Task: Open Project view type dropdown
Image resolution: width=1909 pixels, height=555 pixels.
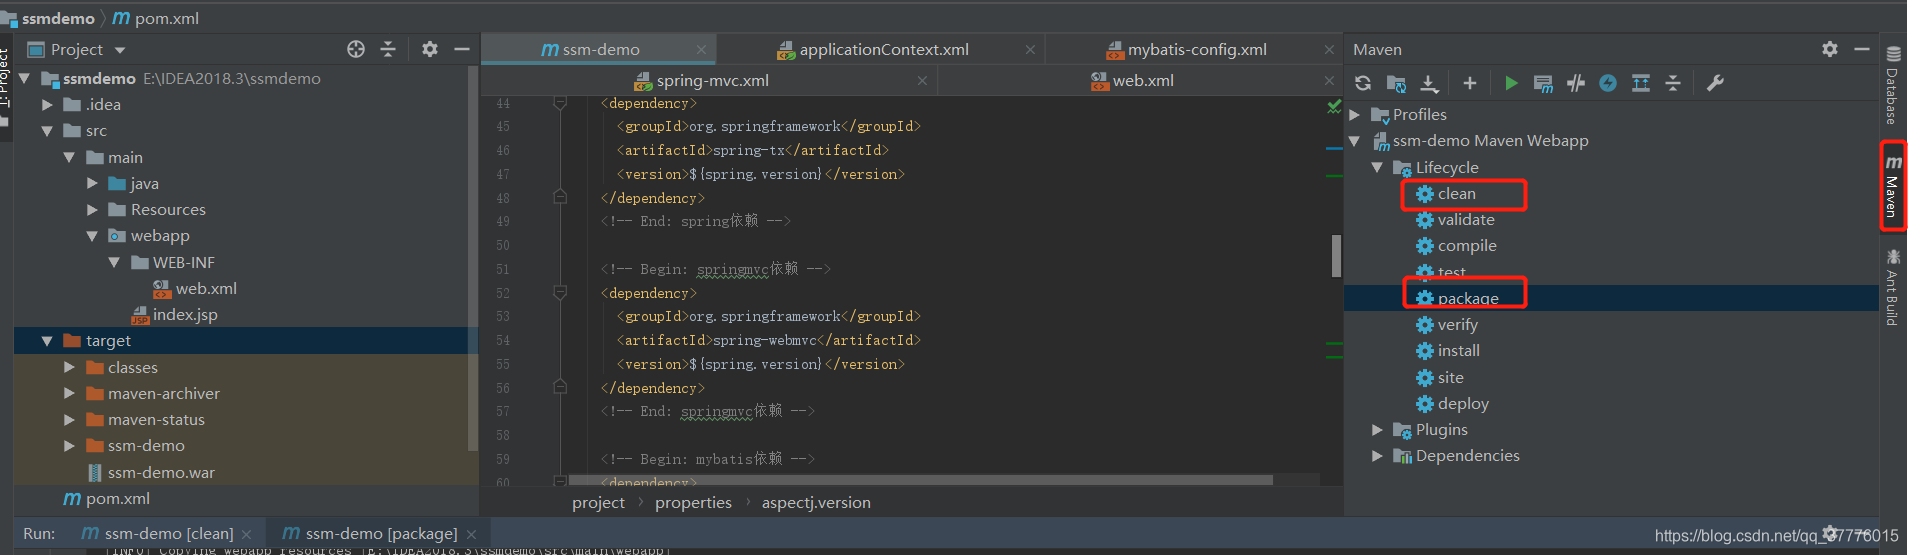Action: coord(120,50)
